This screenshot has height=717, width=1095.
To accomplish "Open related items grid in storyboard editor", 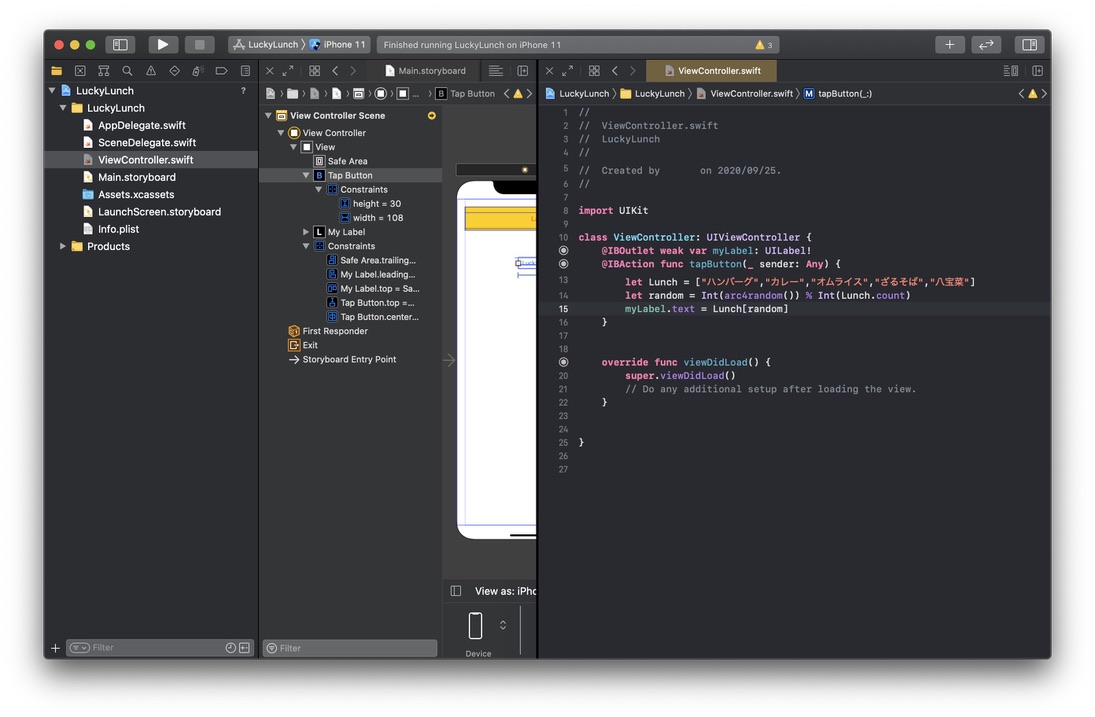I will pos(315,71).
